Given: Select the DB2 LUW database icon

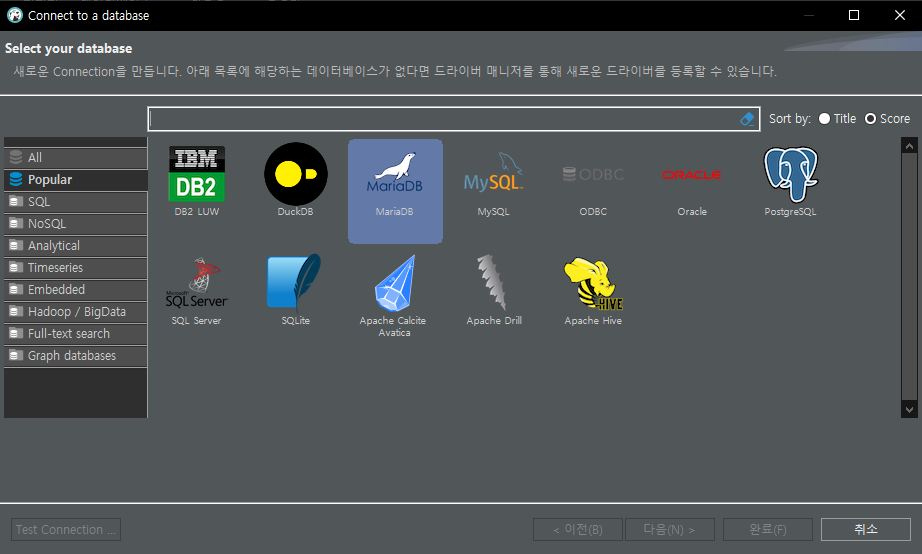Looking at the screenshot, I should [x=196, y=174].
